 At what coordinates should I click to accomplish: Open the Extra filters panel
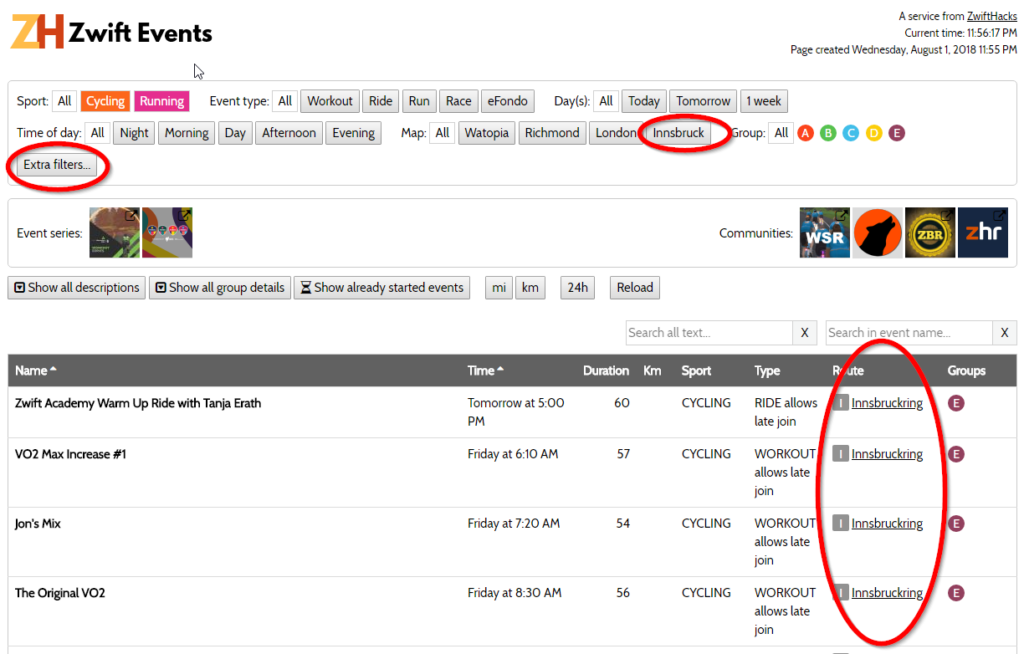pos(57,165)
